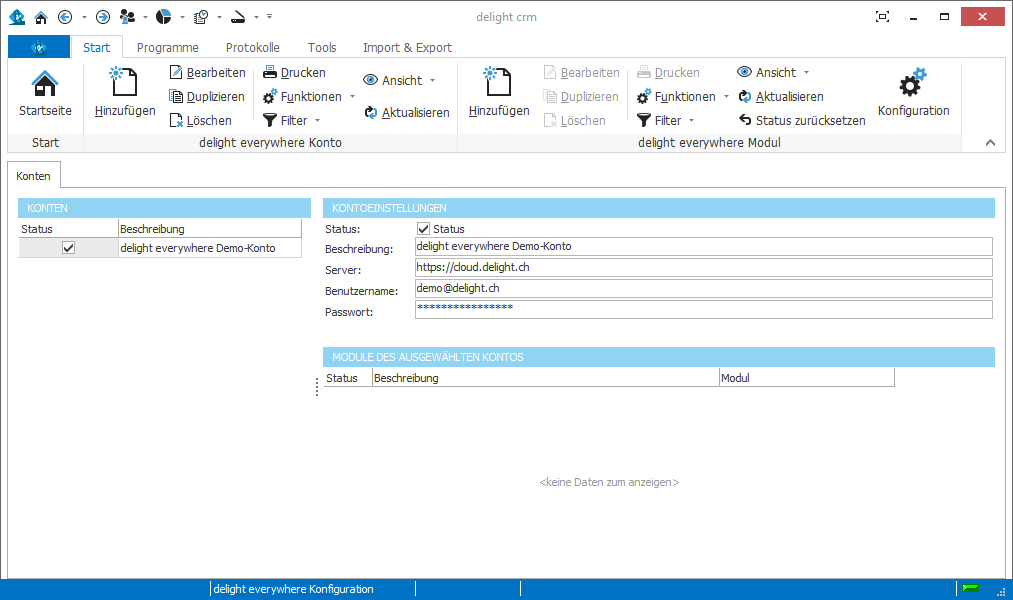Open Filter dropdown in Modul group

(666, 121)
